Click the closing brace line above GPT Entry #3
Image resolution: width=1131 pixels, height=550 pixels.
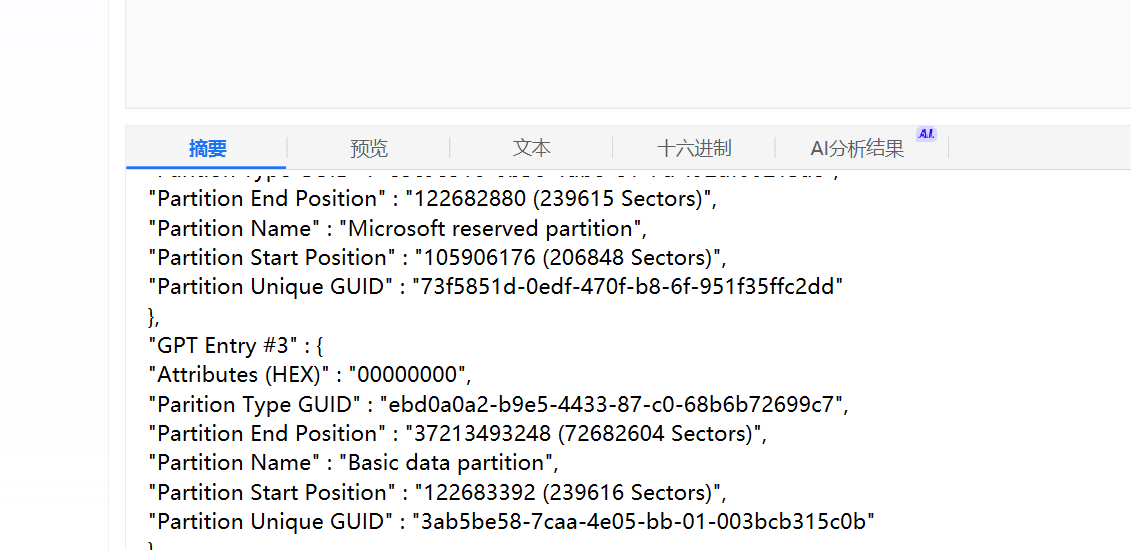tap(154, 316)
